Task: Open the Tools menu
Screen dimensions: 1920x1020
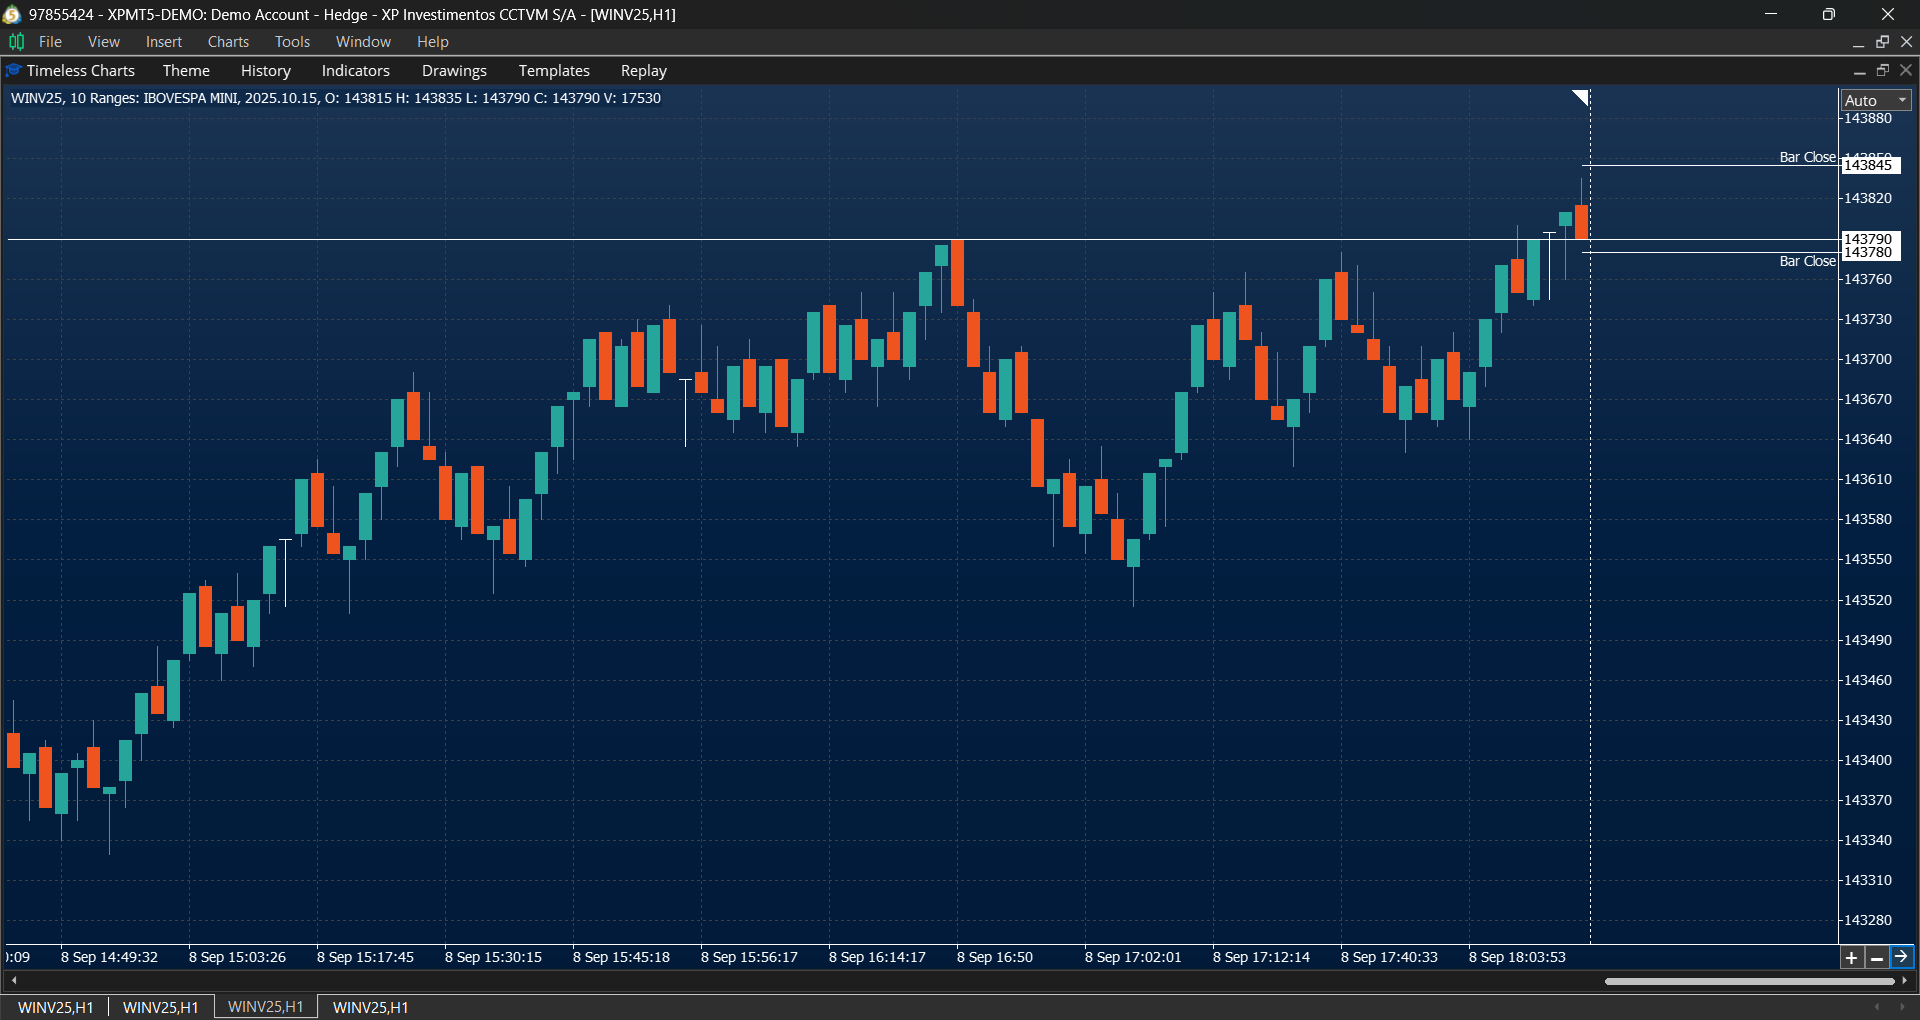Action: [291, 41]
